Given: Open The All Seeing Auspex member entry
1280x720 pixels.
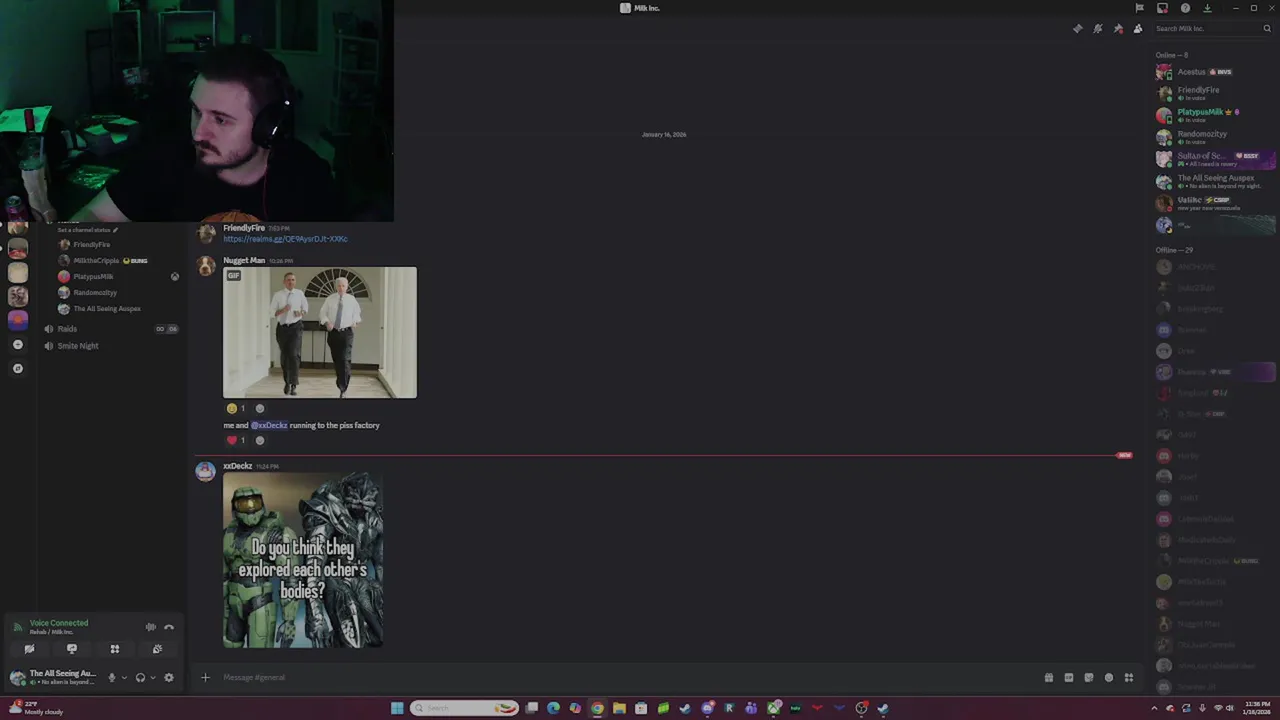Looking at the screenshot, I should pos(1214,181).
